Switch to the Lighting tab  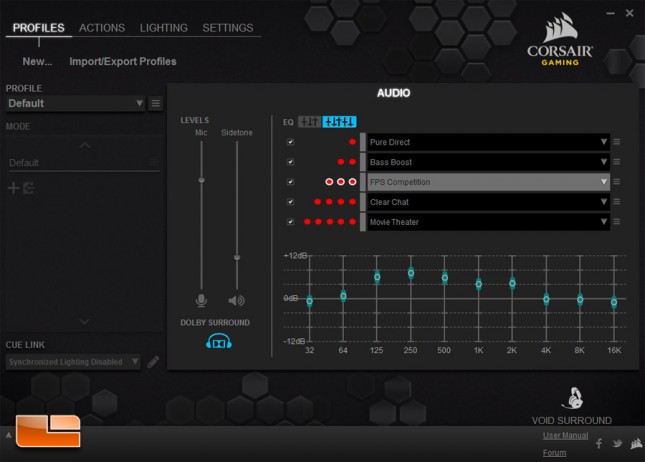pyautogui.click(x=164, y=28)
